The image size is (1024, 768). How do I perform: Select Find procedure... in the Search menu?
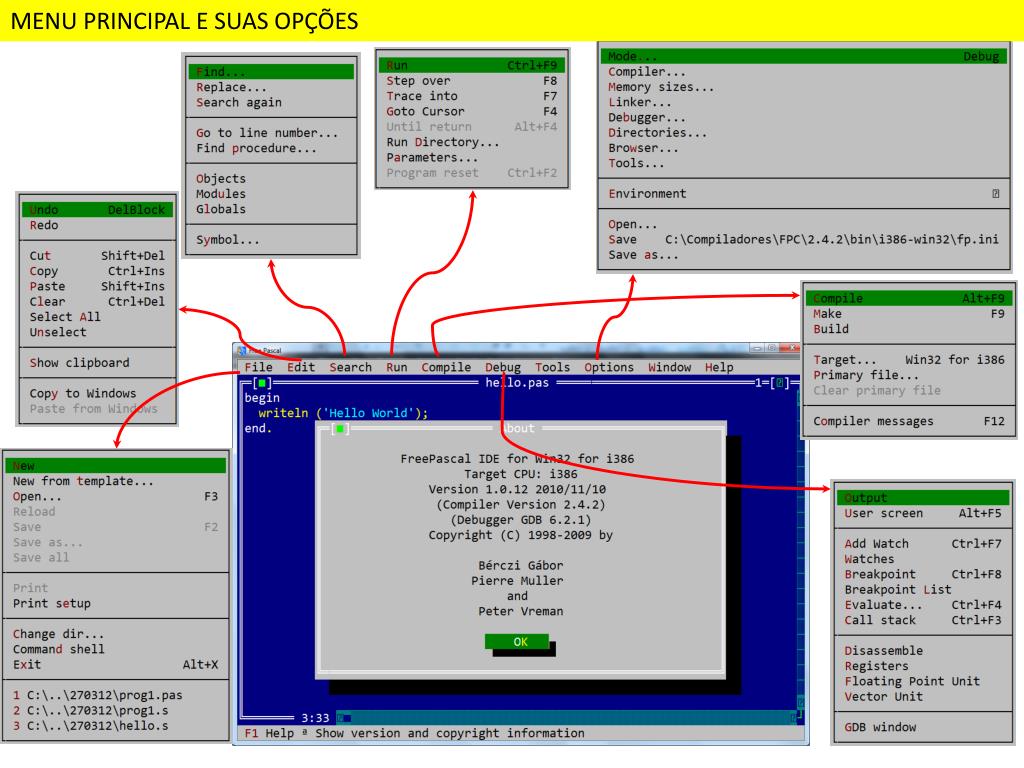[x=271, y=148]
